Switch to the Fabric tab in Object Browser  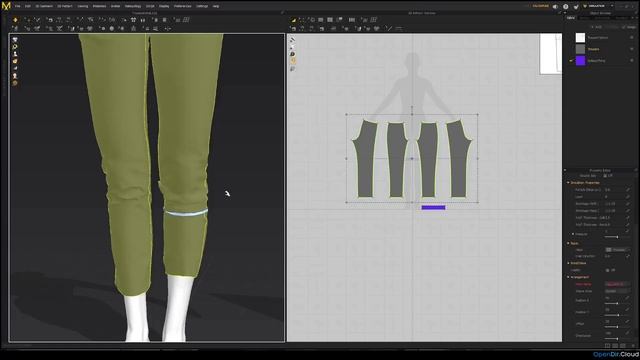coord(571,18)
